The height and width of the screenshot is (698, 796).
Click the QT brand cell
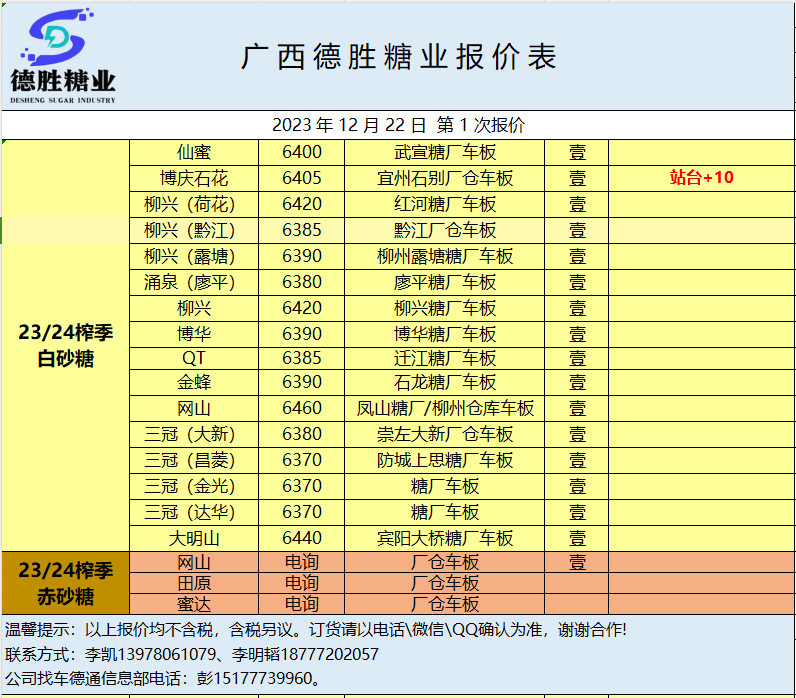194,357
